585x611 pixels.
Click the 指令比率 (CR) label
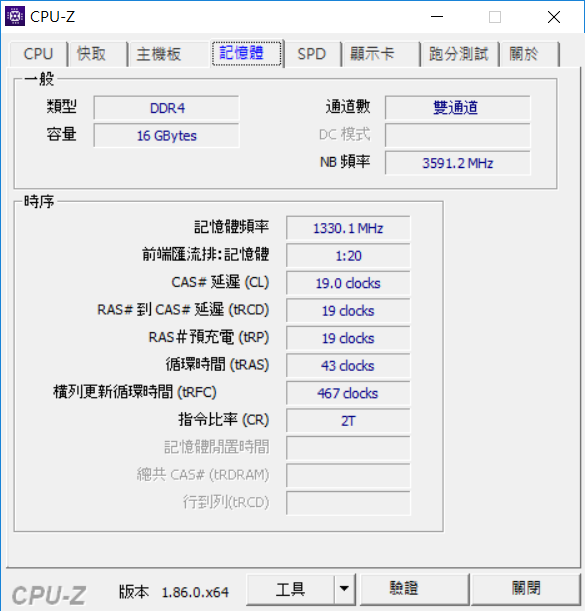224,420
